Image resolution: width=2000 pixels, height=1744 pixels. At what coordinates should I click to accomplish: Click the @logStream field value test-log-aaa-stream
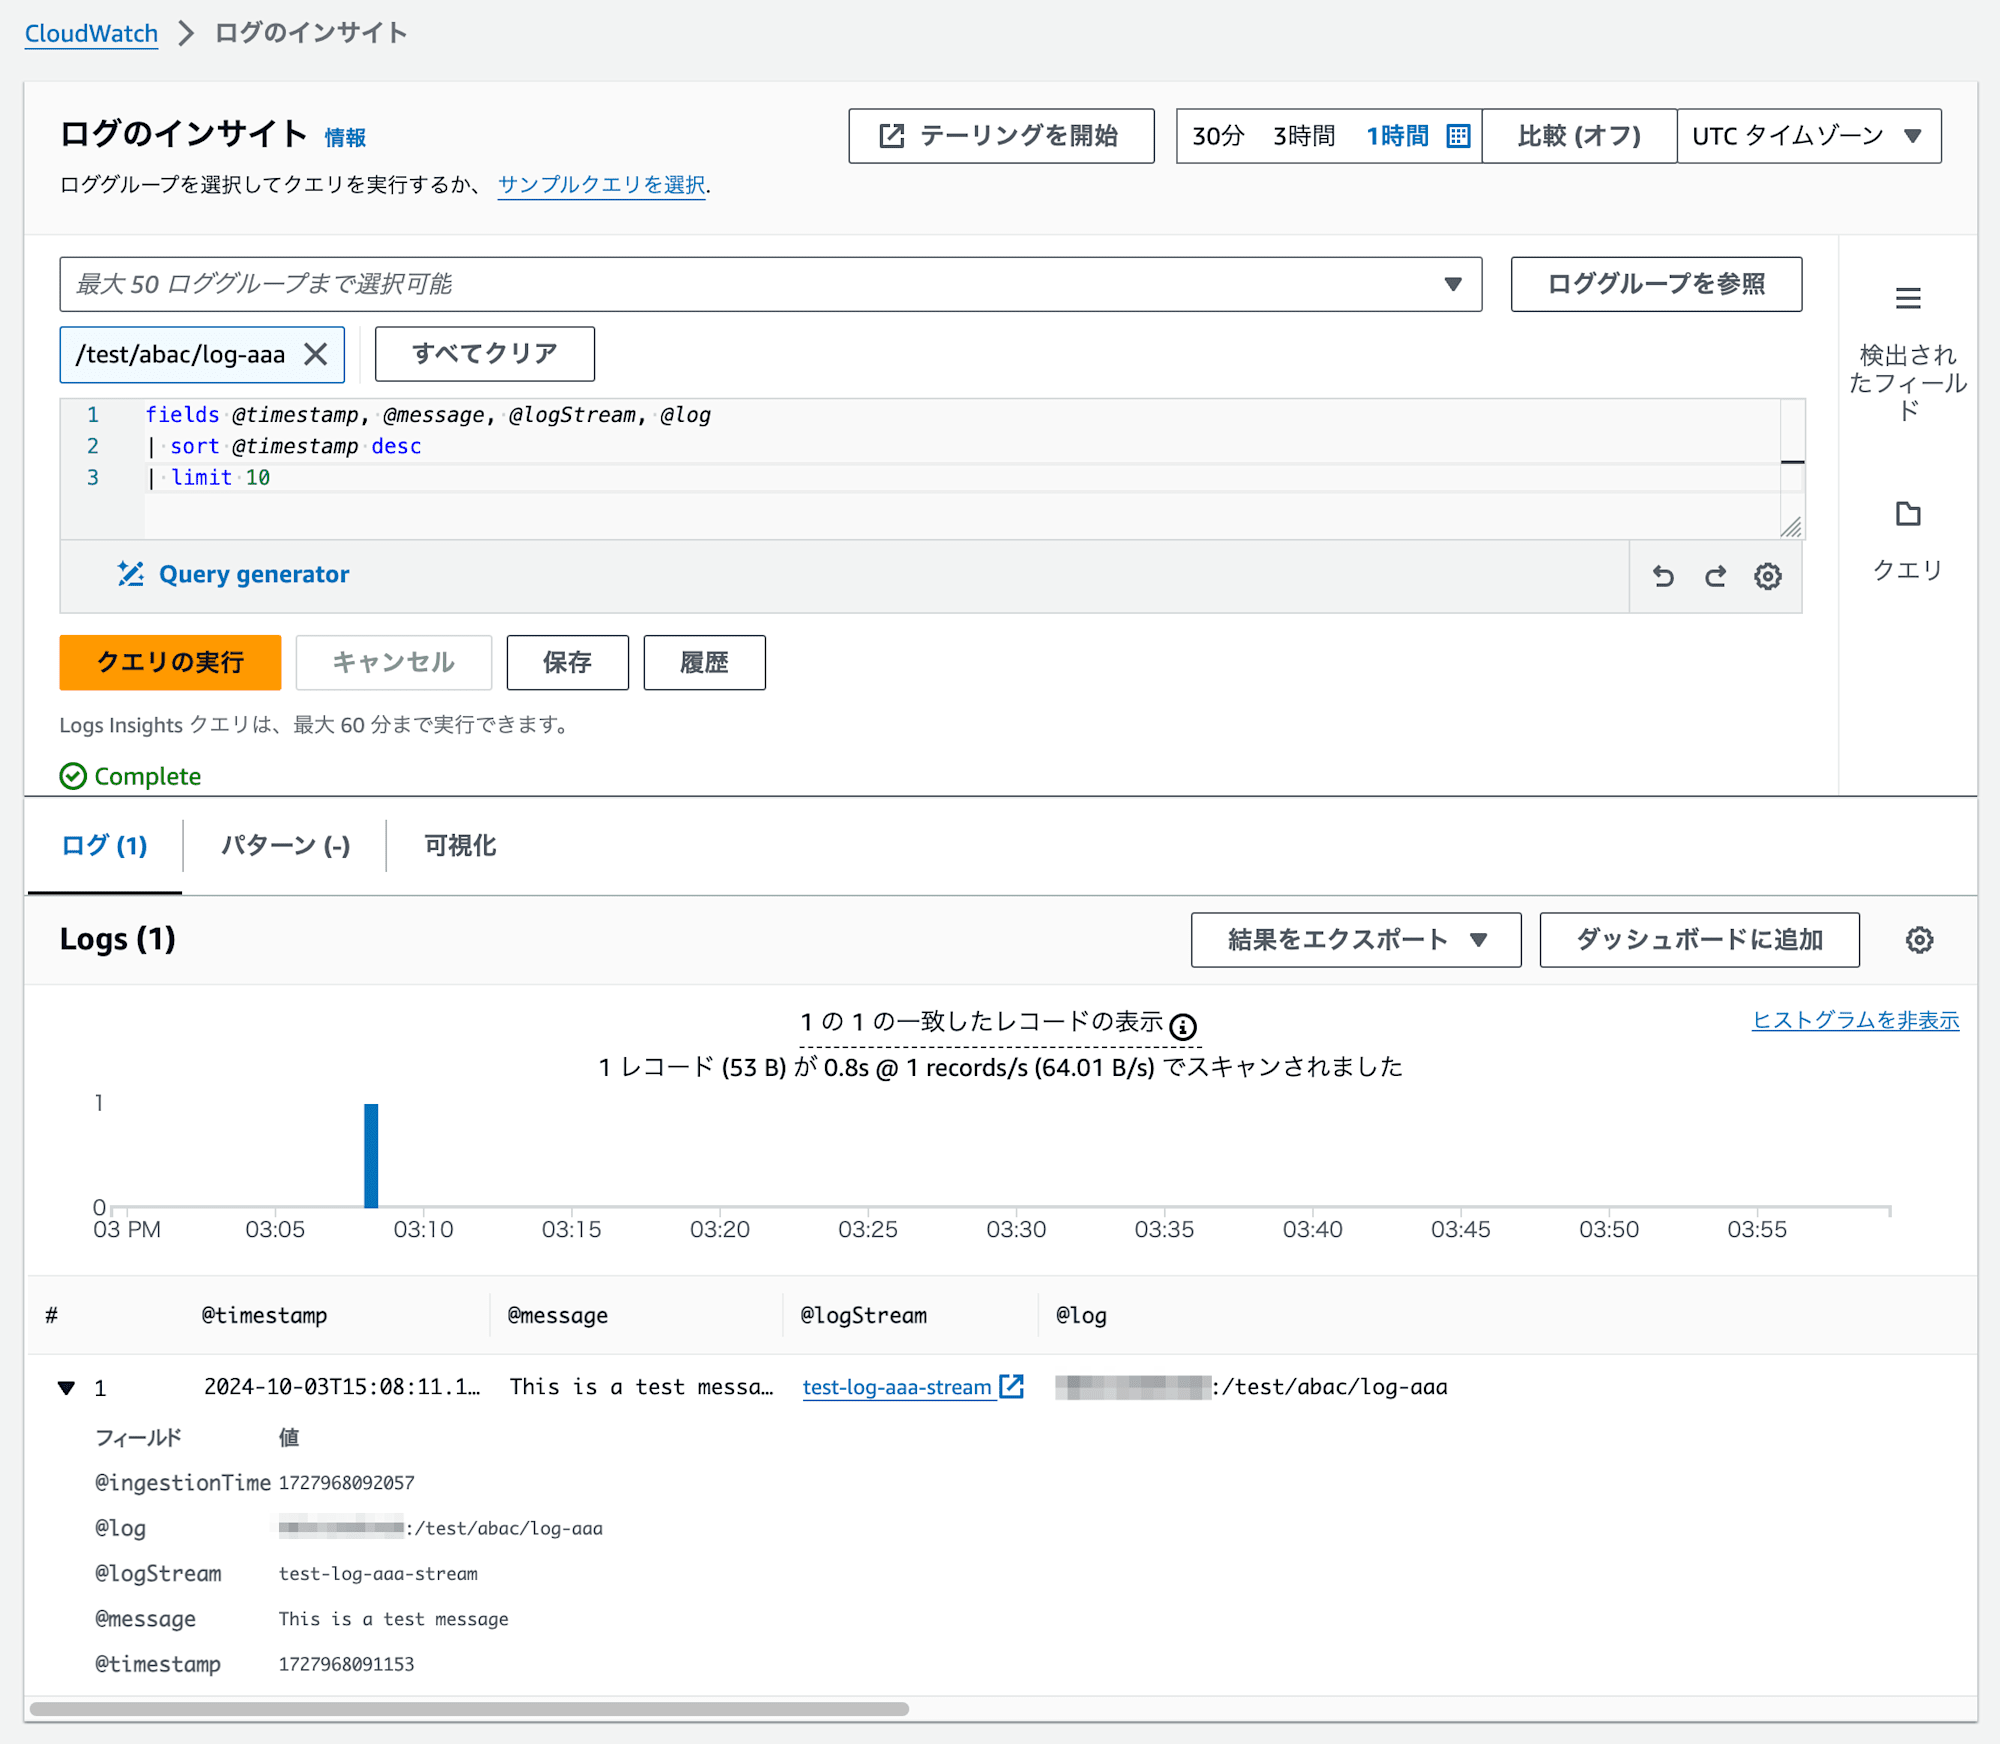378,1574
